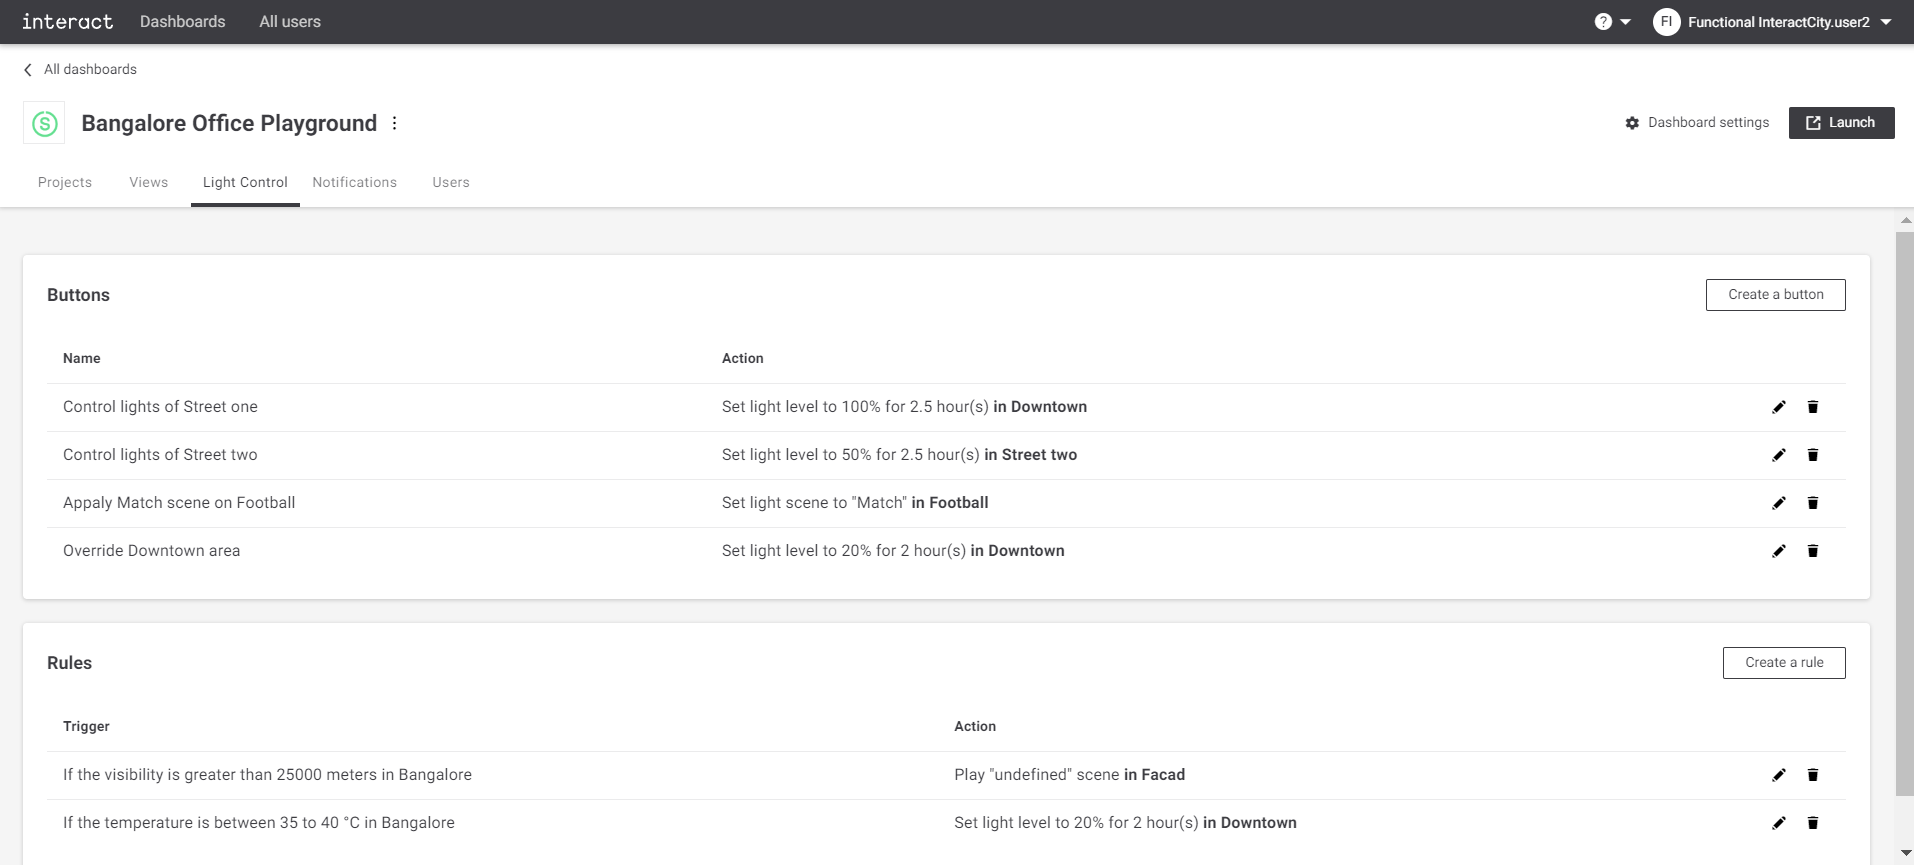Open the help menu dropdown

(1612, 22)
